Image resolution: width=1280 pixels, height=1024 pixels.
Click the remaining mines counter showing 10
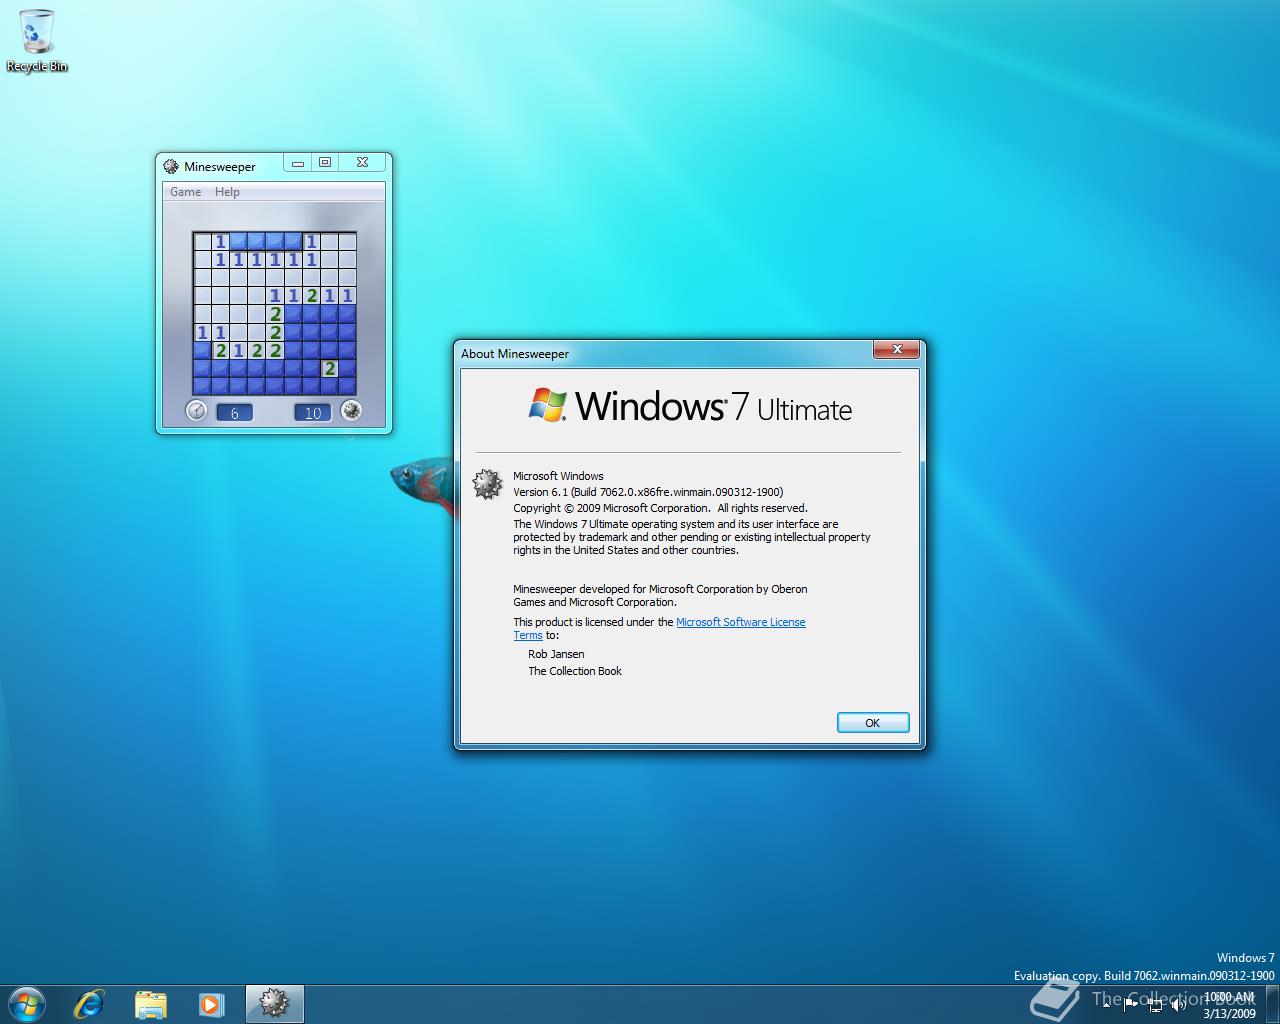tap(313, 412)
